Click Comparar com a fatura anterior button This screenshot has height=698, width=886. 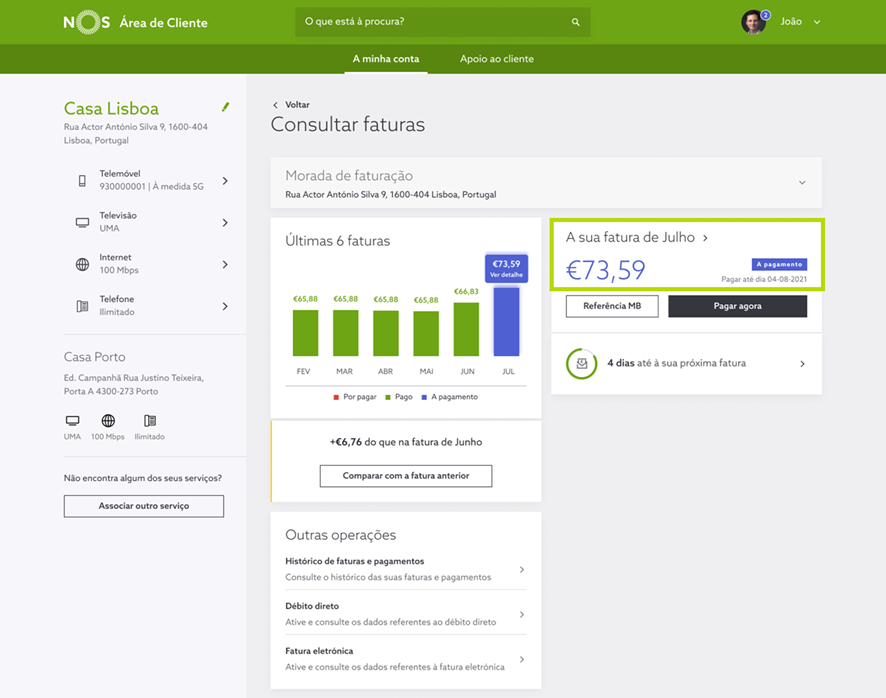click(x=406, y=476)
